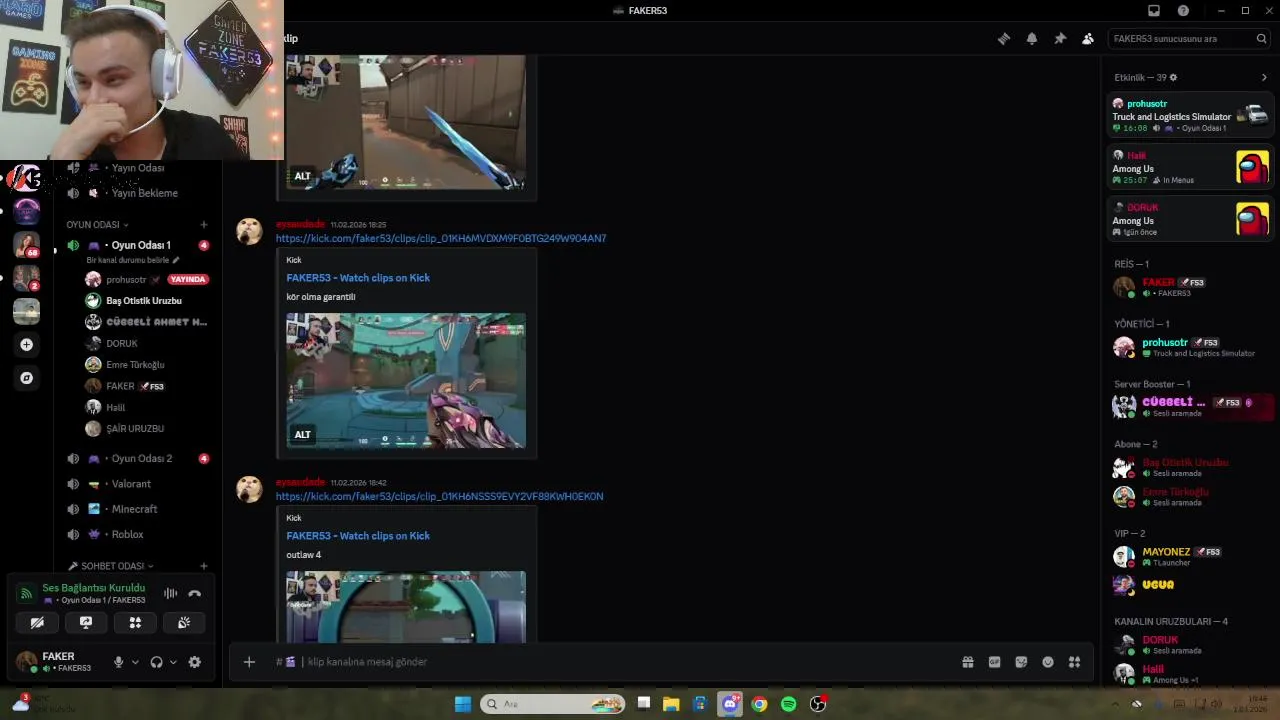Add a channel to OYUN ODASI
This screenshot has width=1280, height=720.
click(204, 225)
